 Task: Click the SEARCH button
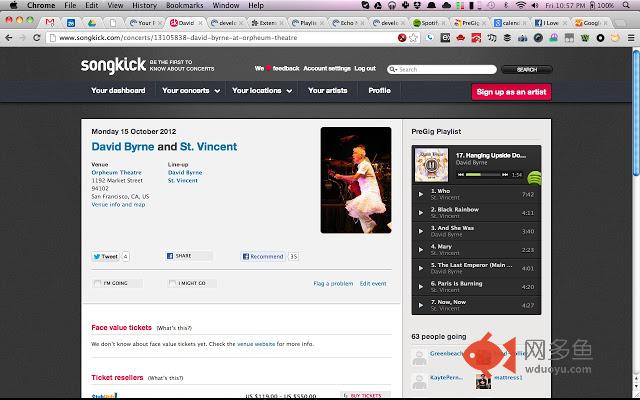(x=527, y=69)
